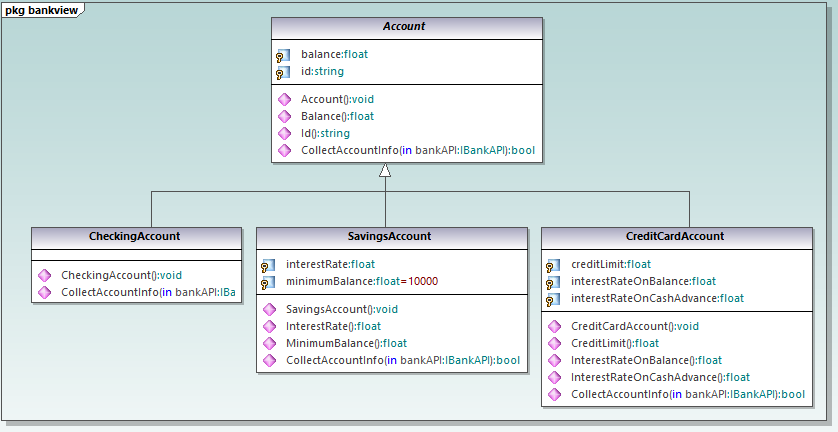Select the generalization arrowhead below Account
Screen dimensions: 838x432
point(385,171)
